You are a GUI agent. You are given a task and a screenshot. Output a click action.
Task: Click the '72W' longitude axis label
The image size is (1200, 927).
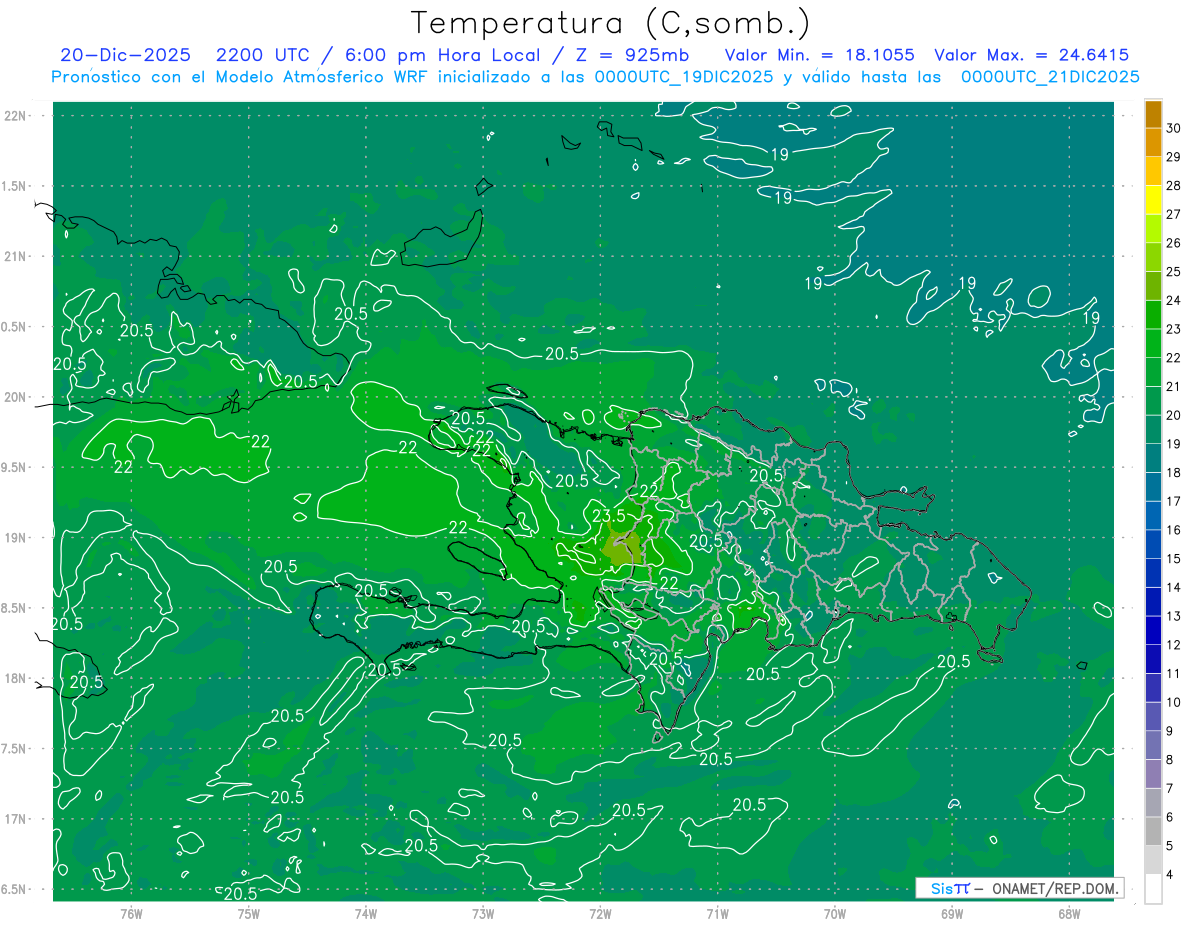pos(600,913)
